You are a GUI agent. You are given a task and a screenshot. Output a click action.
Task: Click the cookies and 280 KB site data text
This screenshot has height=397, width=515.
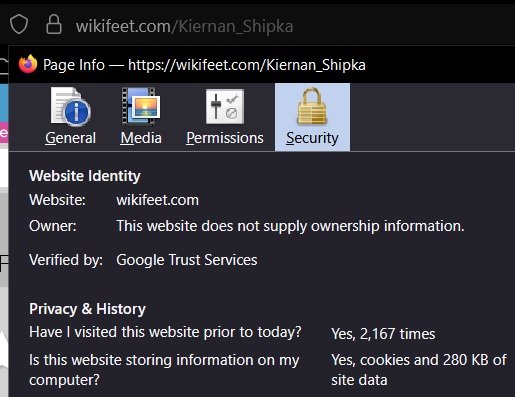coord(419,370)
